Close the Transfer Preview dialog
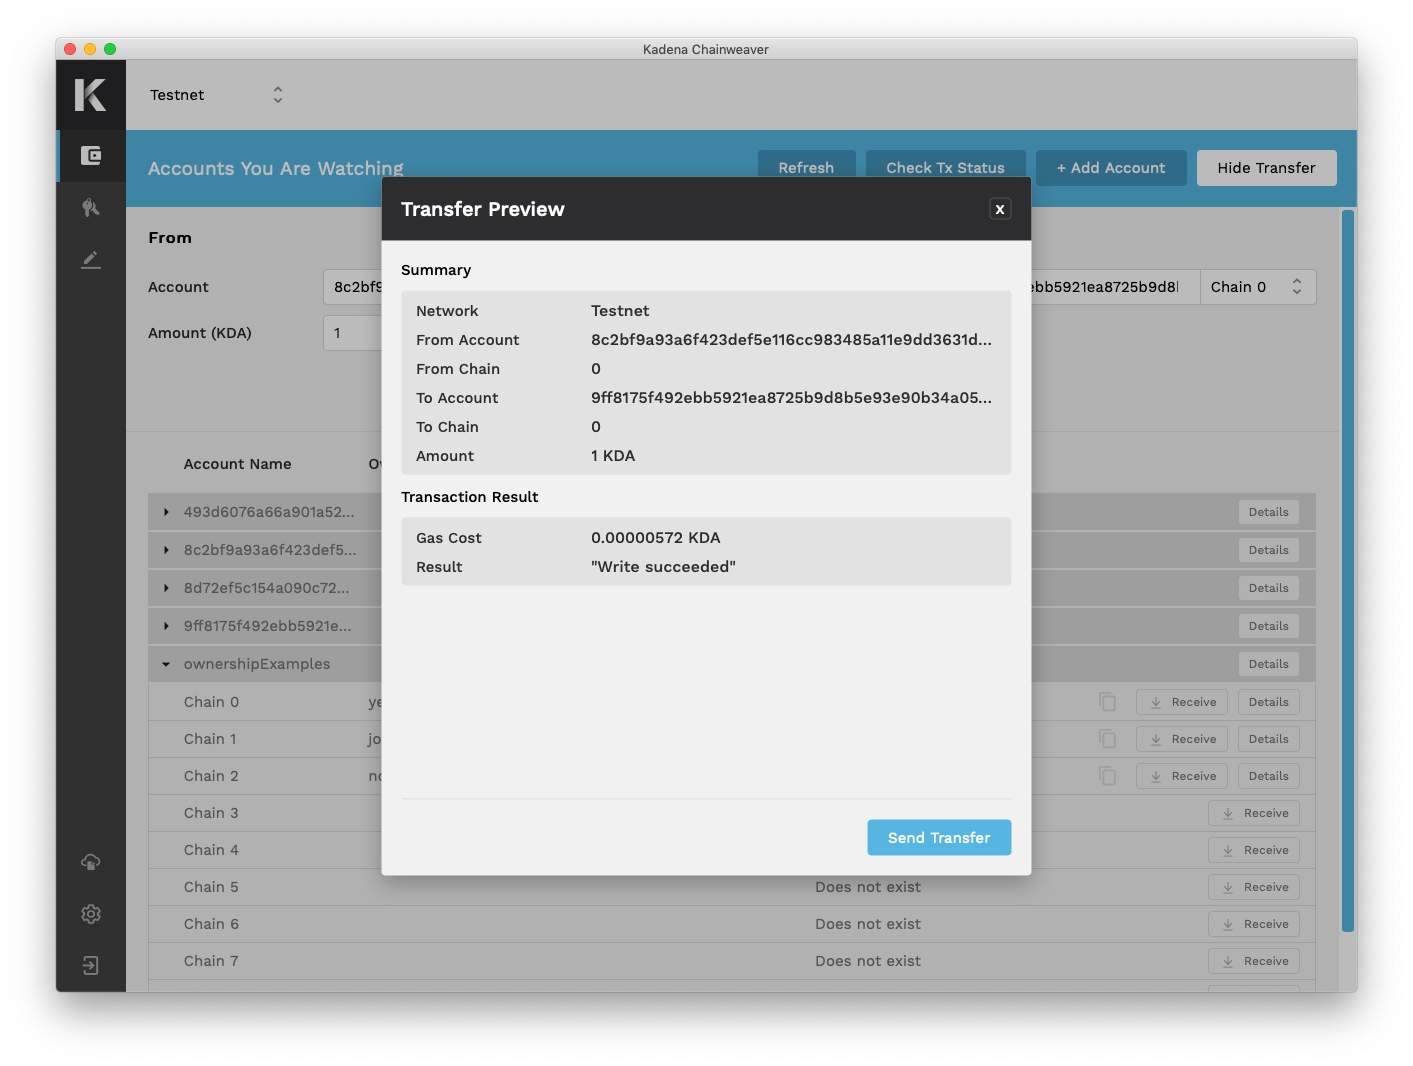1413x1066 pixels. coord(999,209)
